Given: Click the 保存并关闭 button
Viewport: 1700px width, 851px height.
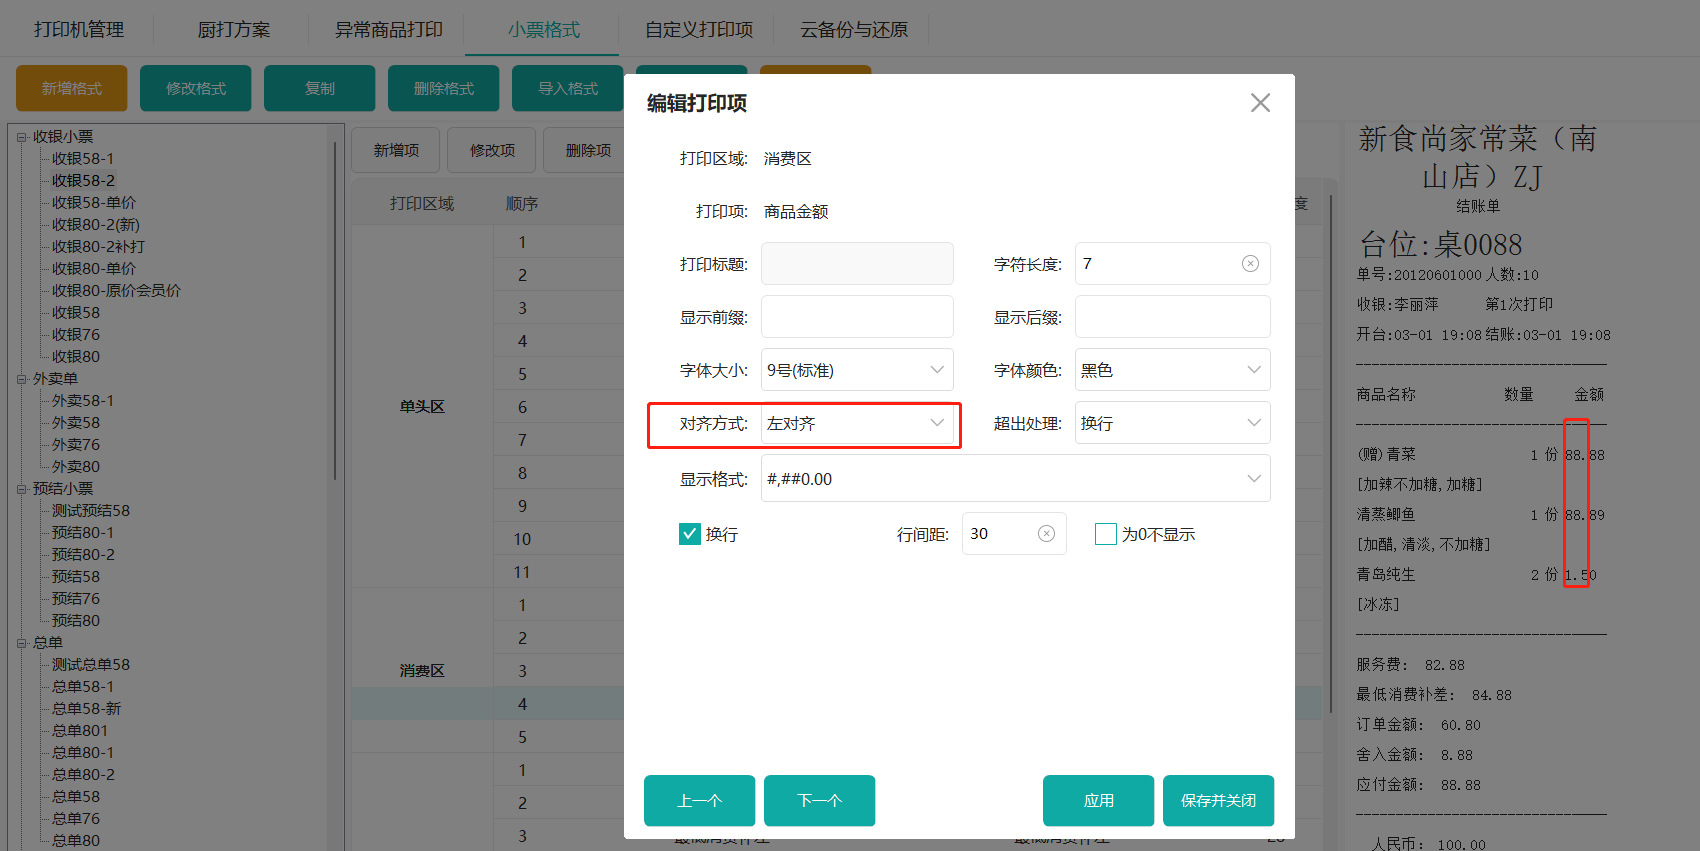Looking at the screenshot, I should point(1218,800).
